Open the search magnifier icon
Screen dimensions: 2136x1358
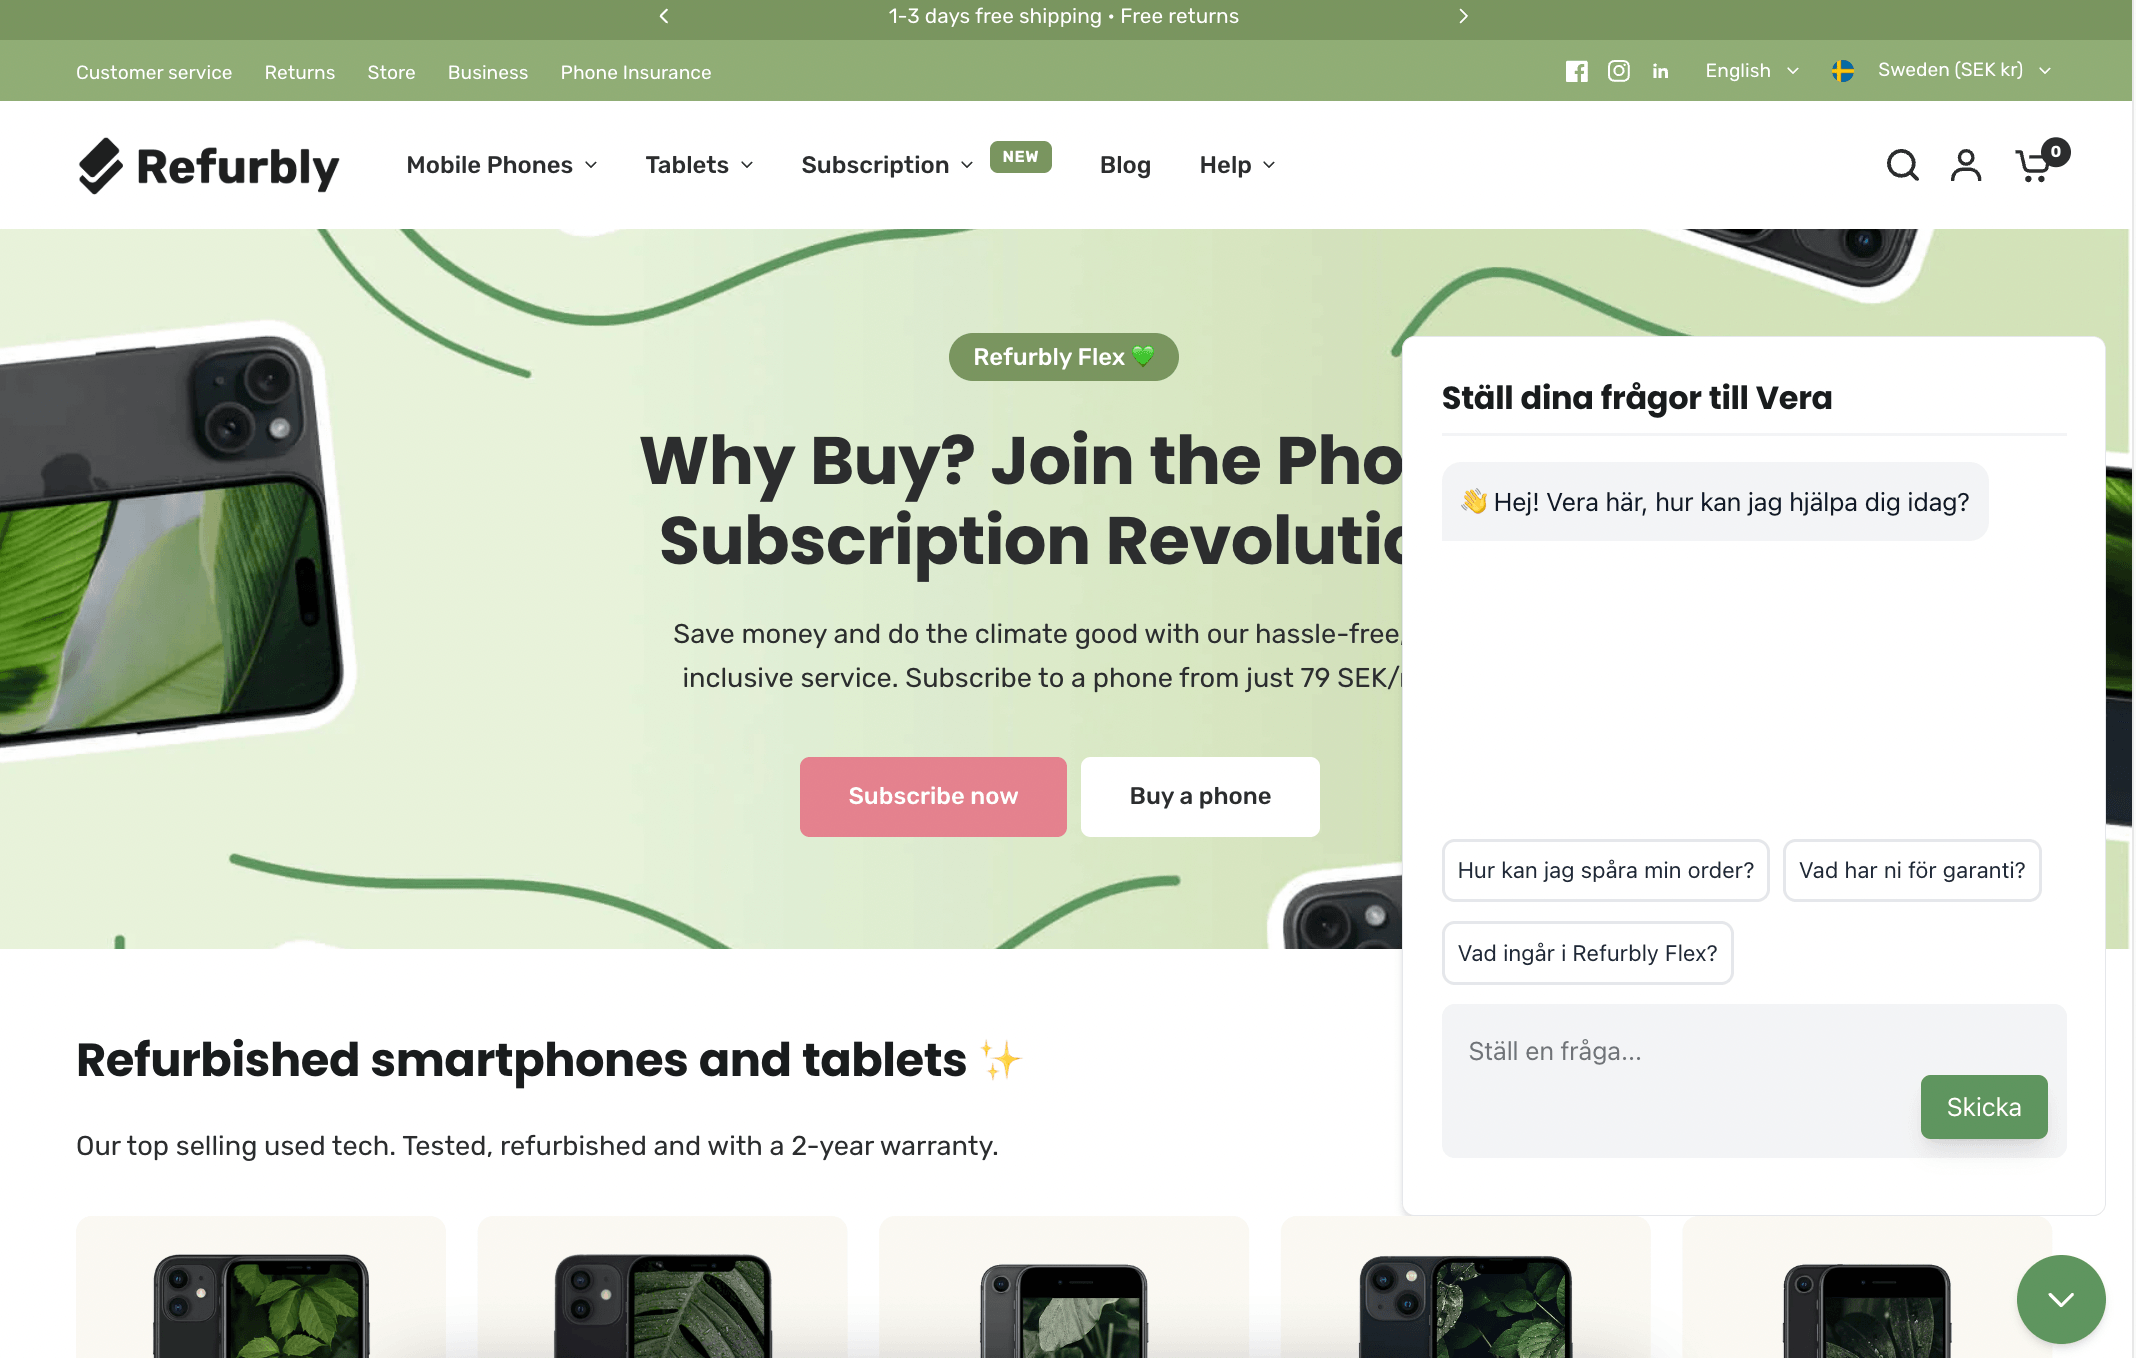pyautogui.click(x=1902, y=165)
